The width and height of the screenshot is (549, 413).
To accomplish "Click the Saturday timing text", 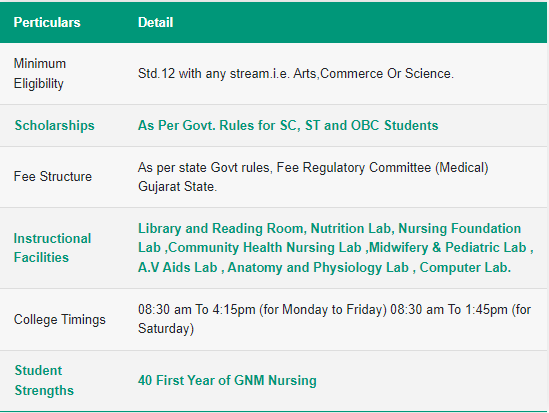I will click(x=166, y=329).
